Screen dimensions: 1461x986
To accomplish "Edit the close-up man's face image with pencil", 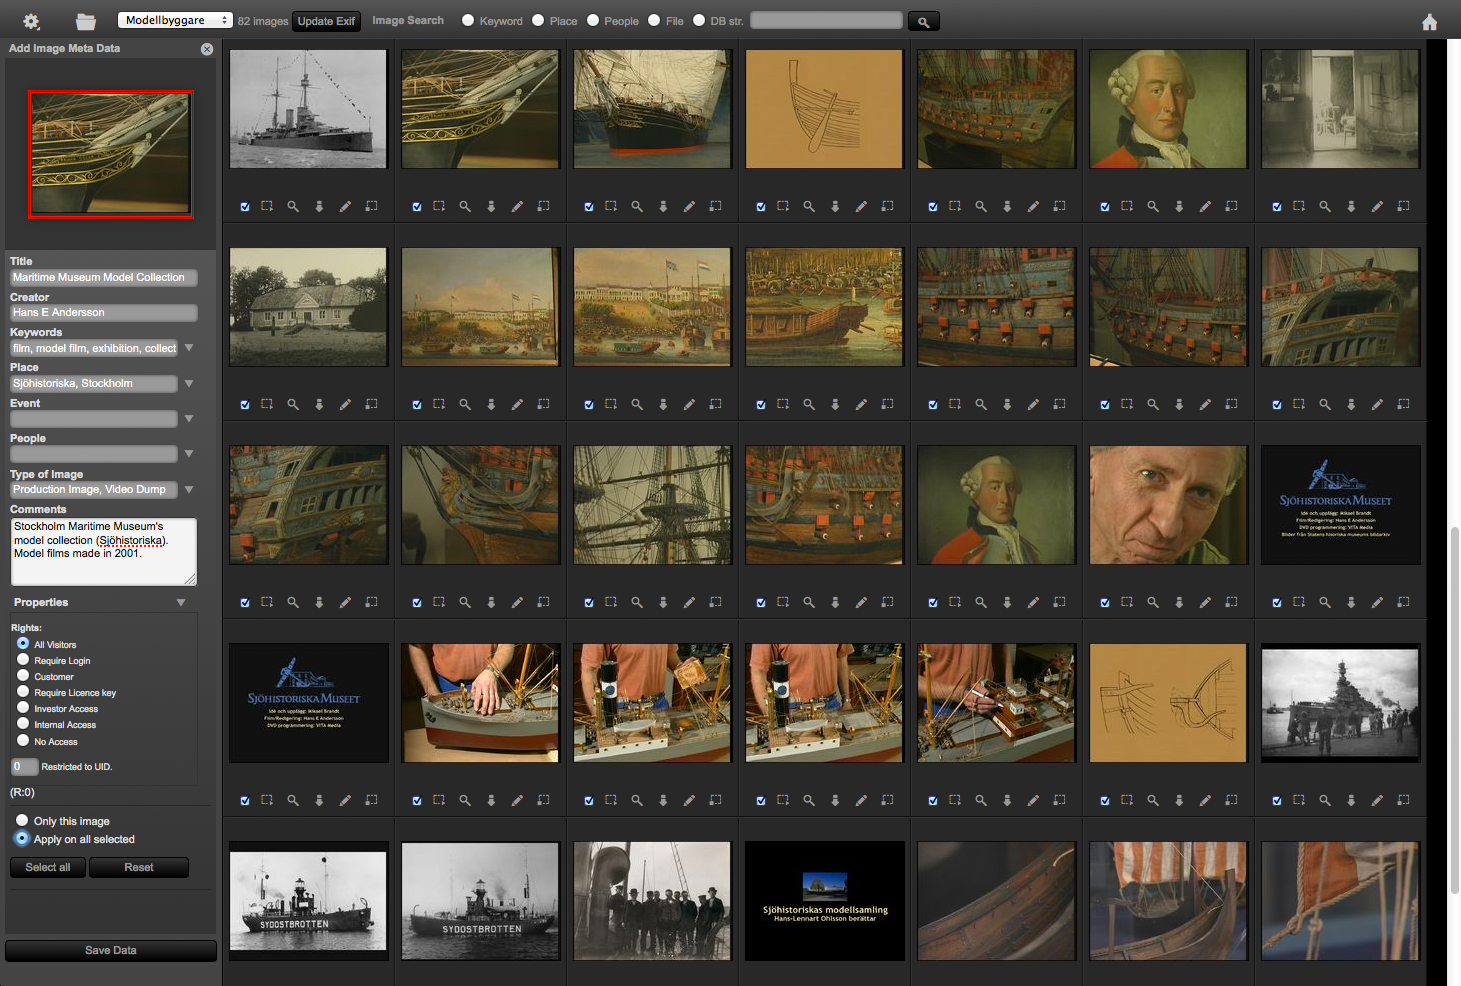I will 1205,602.
